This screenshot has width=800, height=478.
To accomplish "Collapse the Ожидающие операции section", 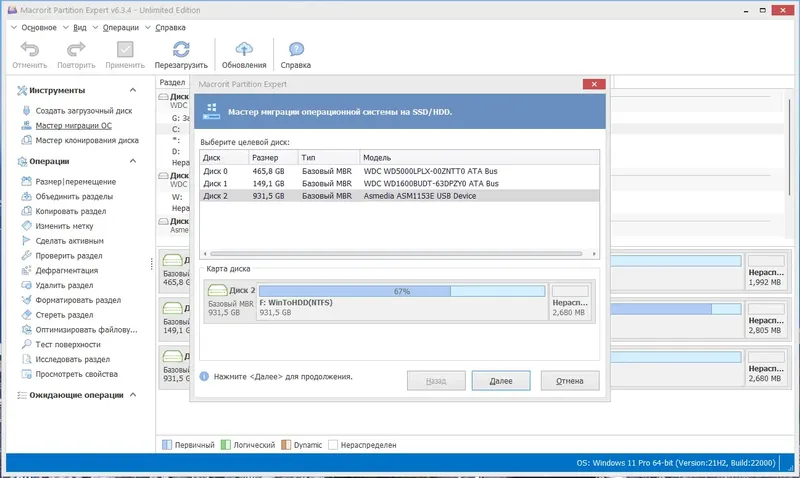I will click(x=133, y=395).
